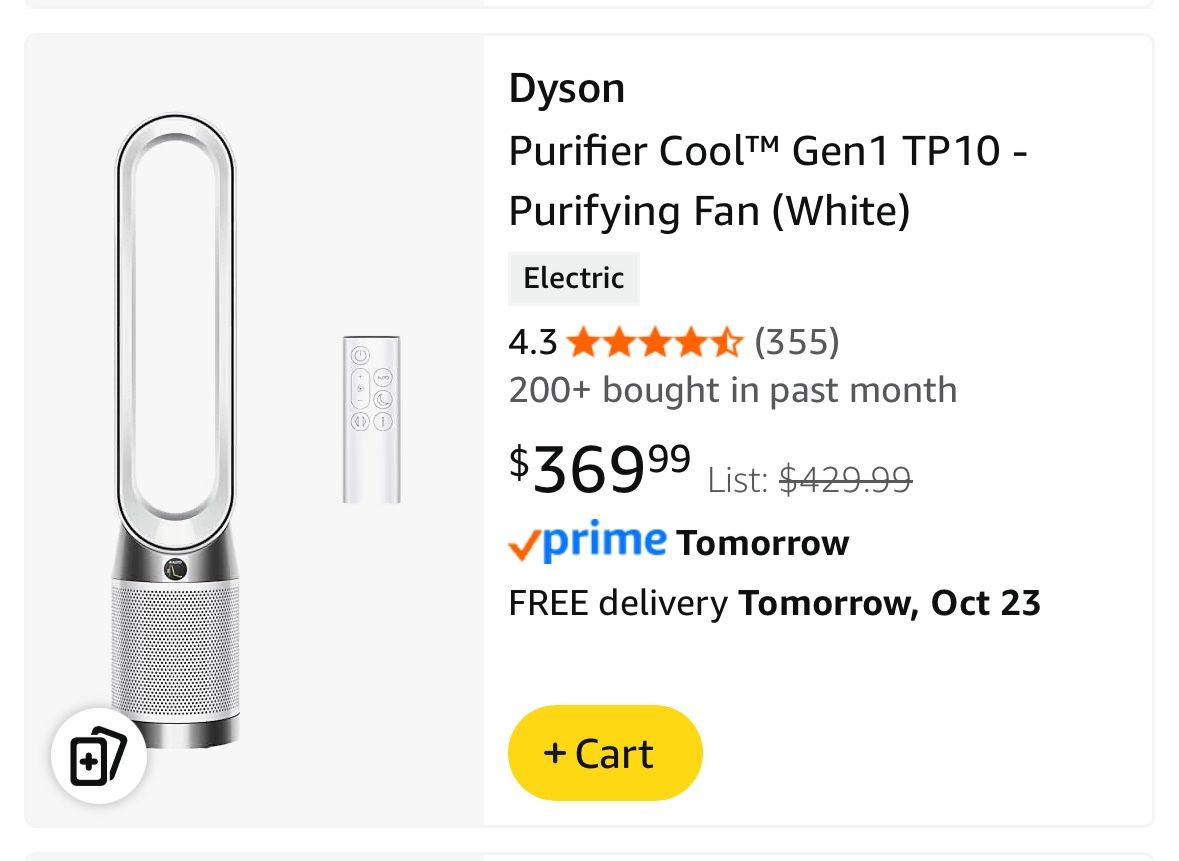Open customer reviews via the (355) count

point(797,342)
